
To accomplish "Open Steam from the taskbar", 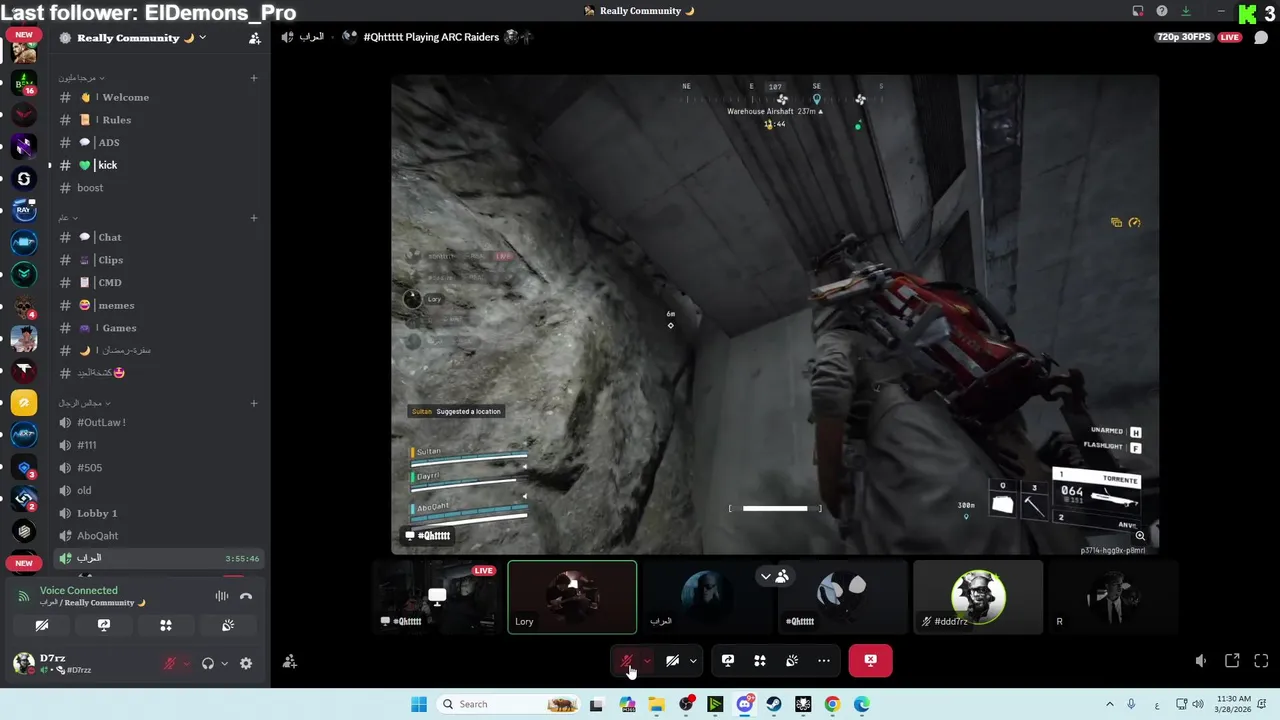I will click(774, 704).
